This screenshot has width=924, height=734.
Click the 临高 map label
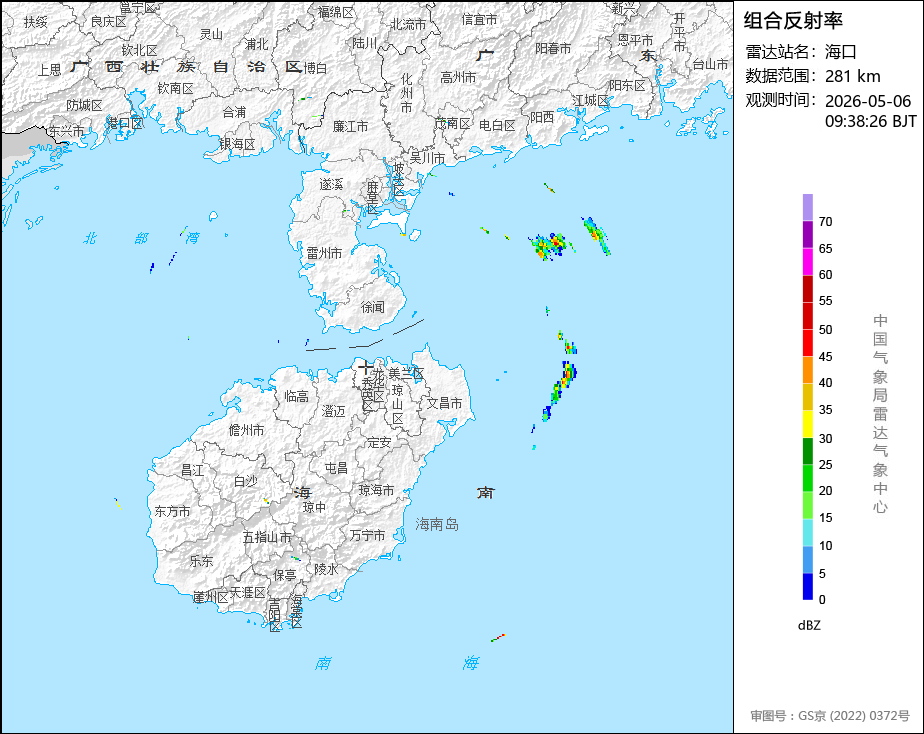pos(296,396)
